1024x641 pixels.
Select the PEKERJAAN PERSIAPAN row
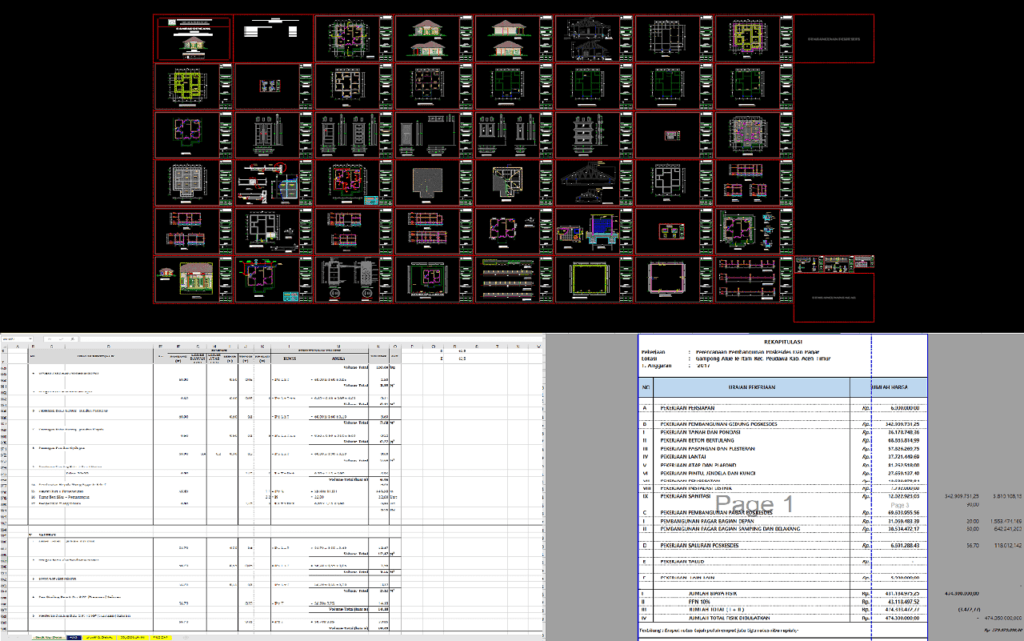click(x=700, y=406)
